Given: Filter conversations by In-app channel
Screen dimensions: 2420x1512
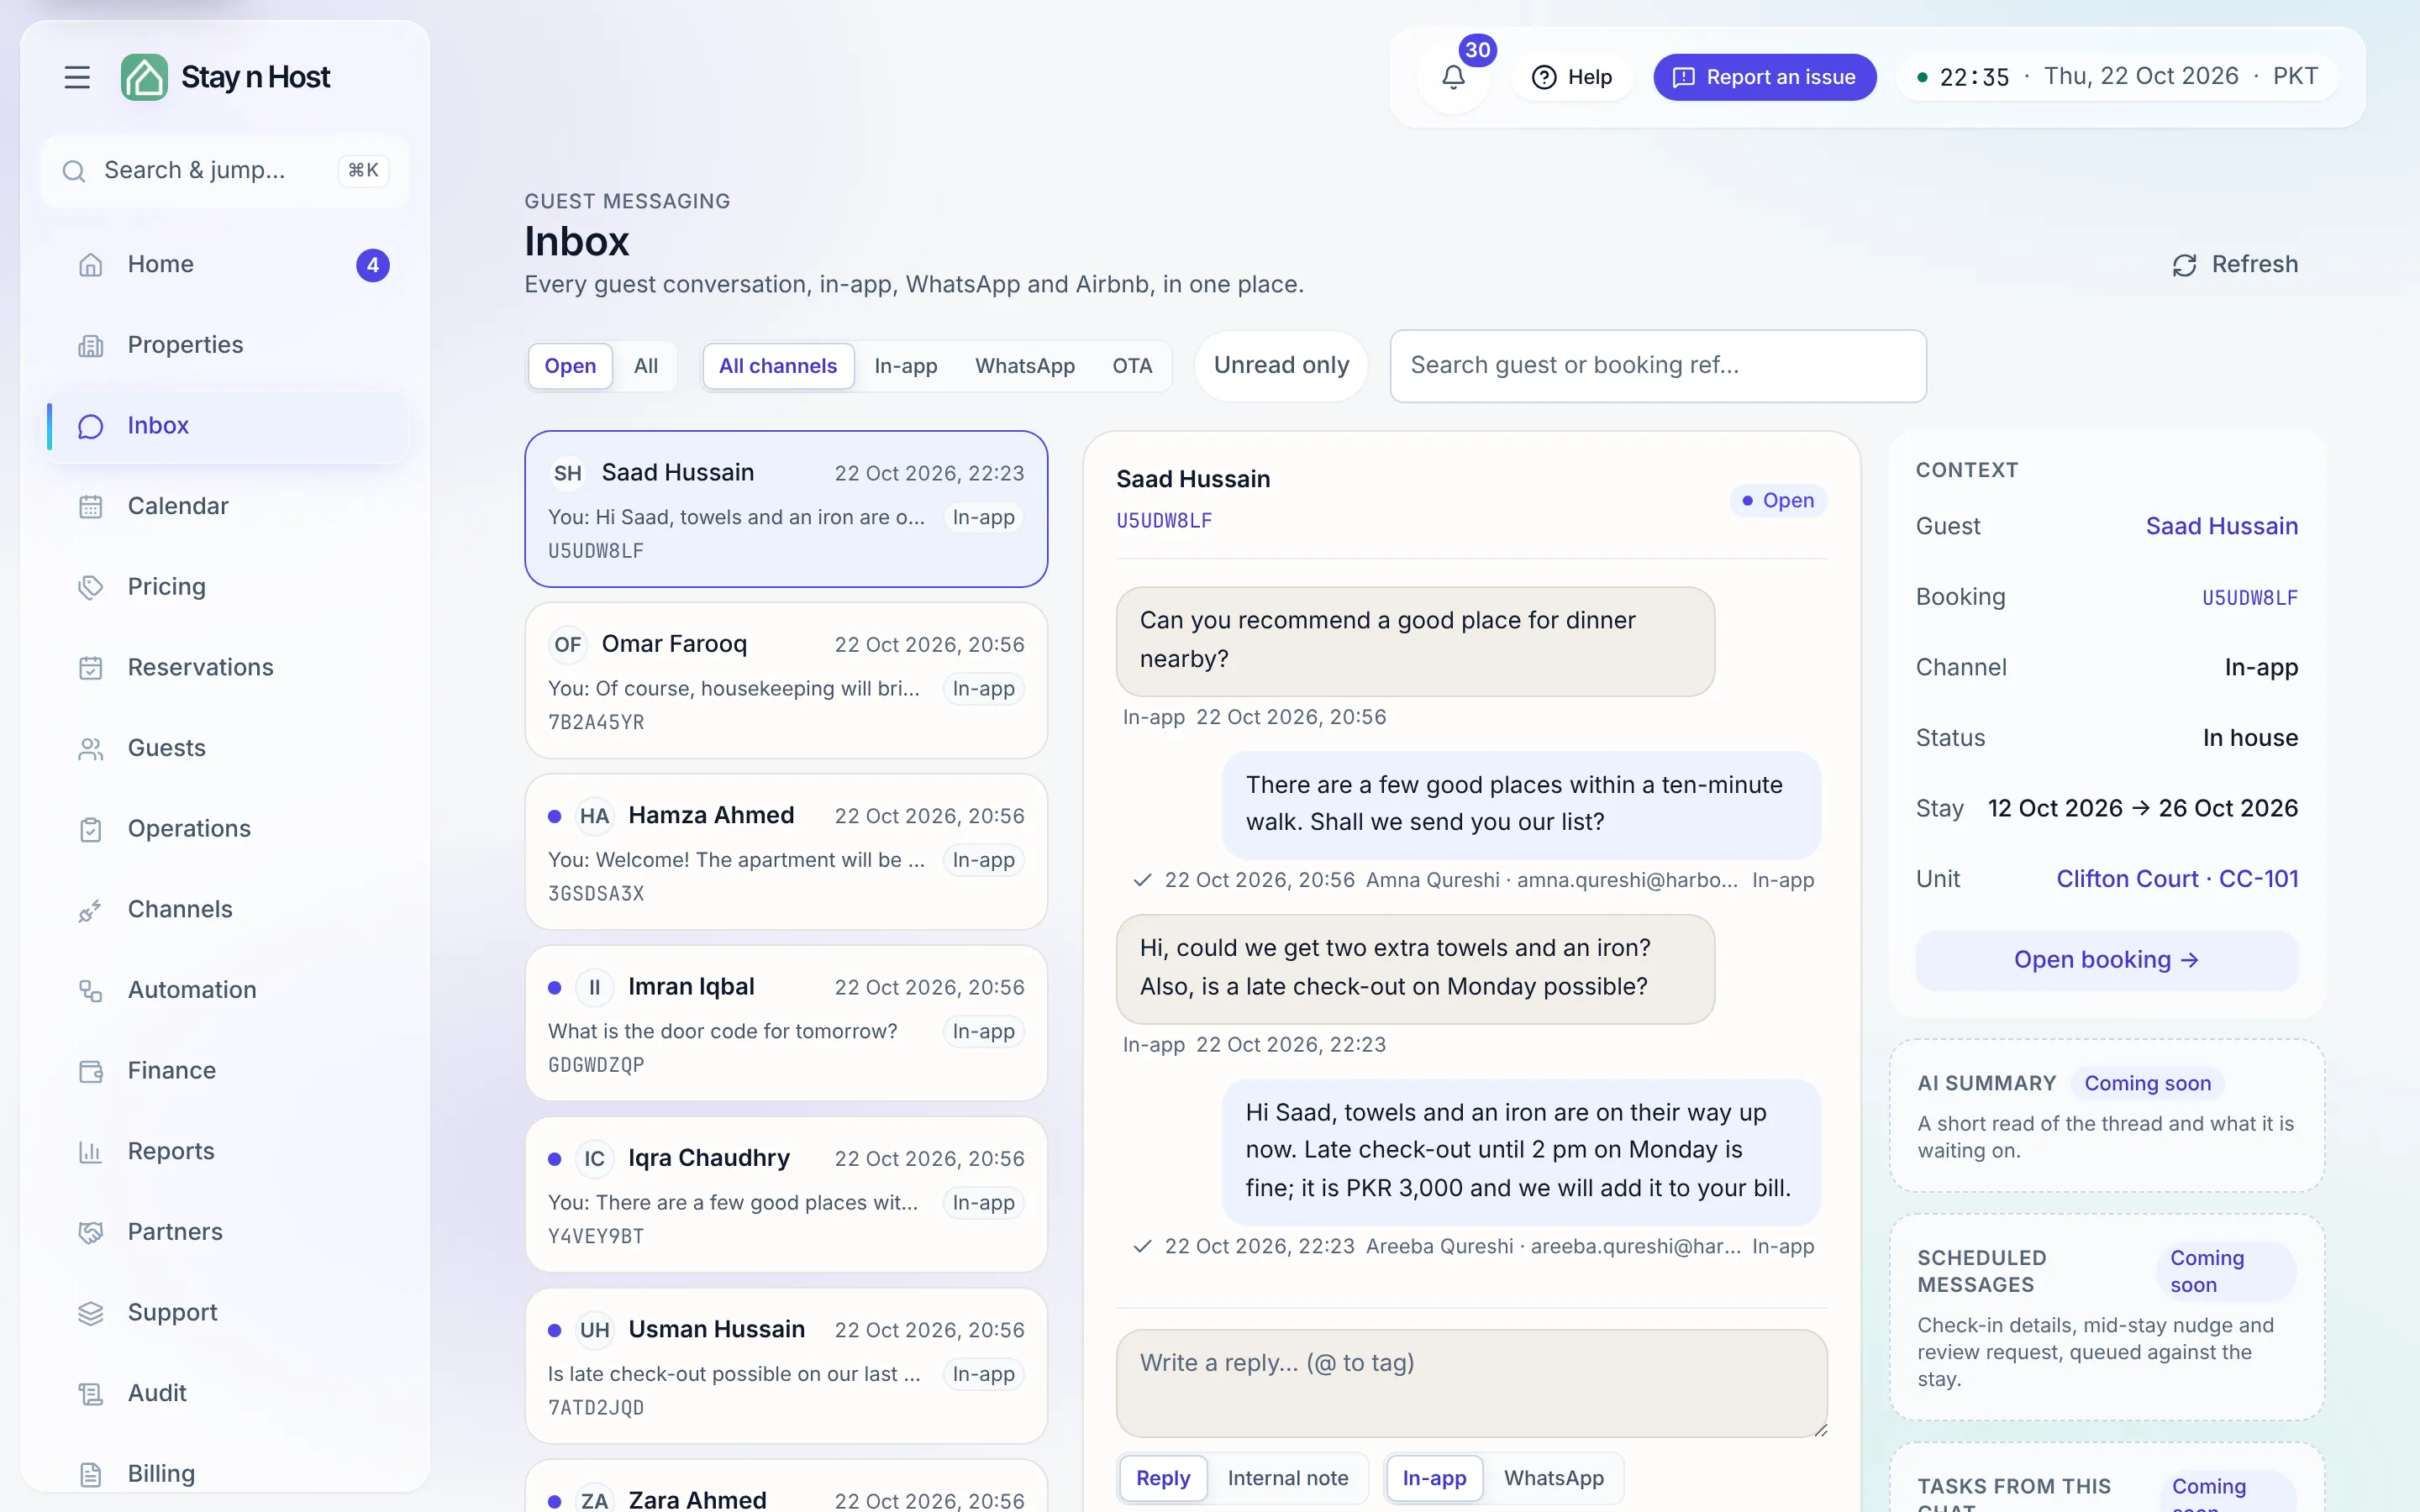Looking at the screenshot, I should pos(906,366).
